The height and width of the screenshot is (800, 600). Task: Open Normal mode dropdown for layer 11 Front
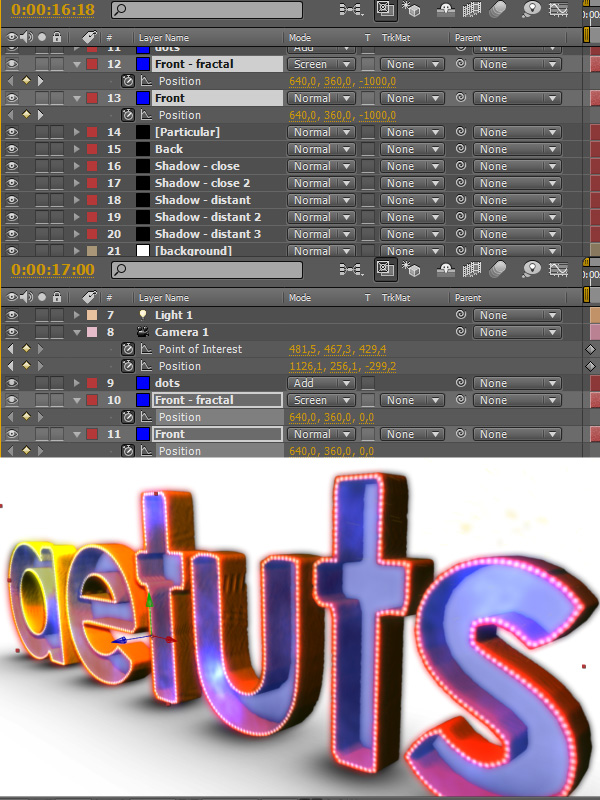pos(321,434)
